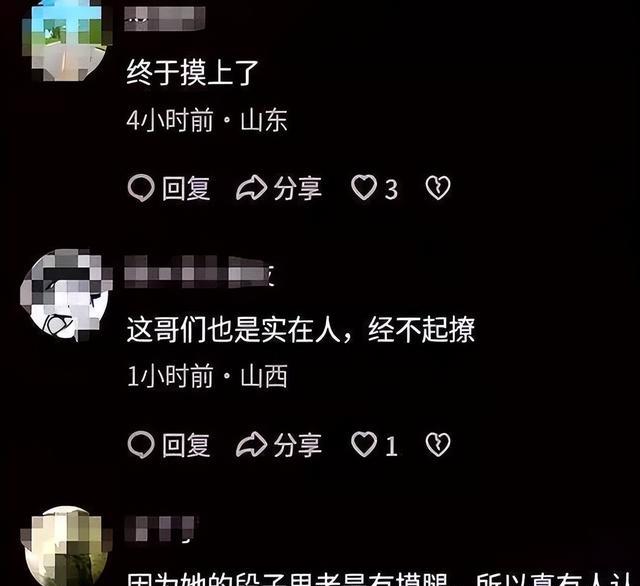This screenshot has height=586, width=640.
Task: Click the 回复 label under the 山西 comment
Action: [x=186, y=445]
